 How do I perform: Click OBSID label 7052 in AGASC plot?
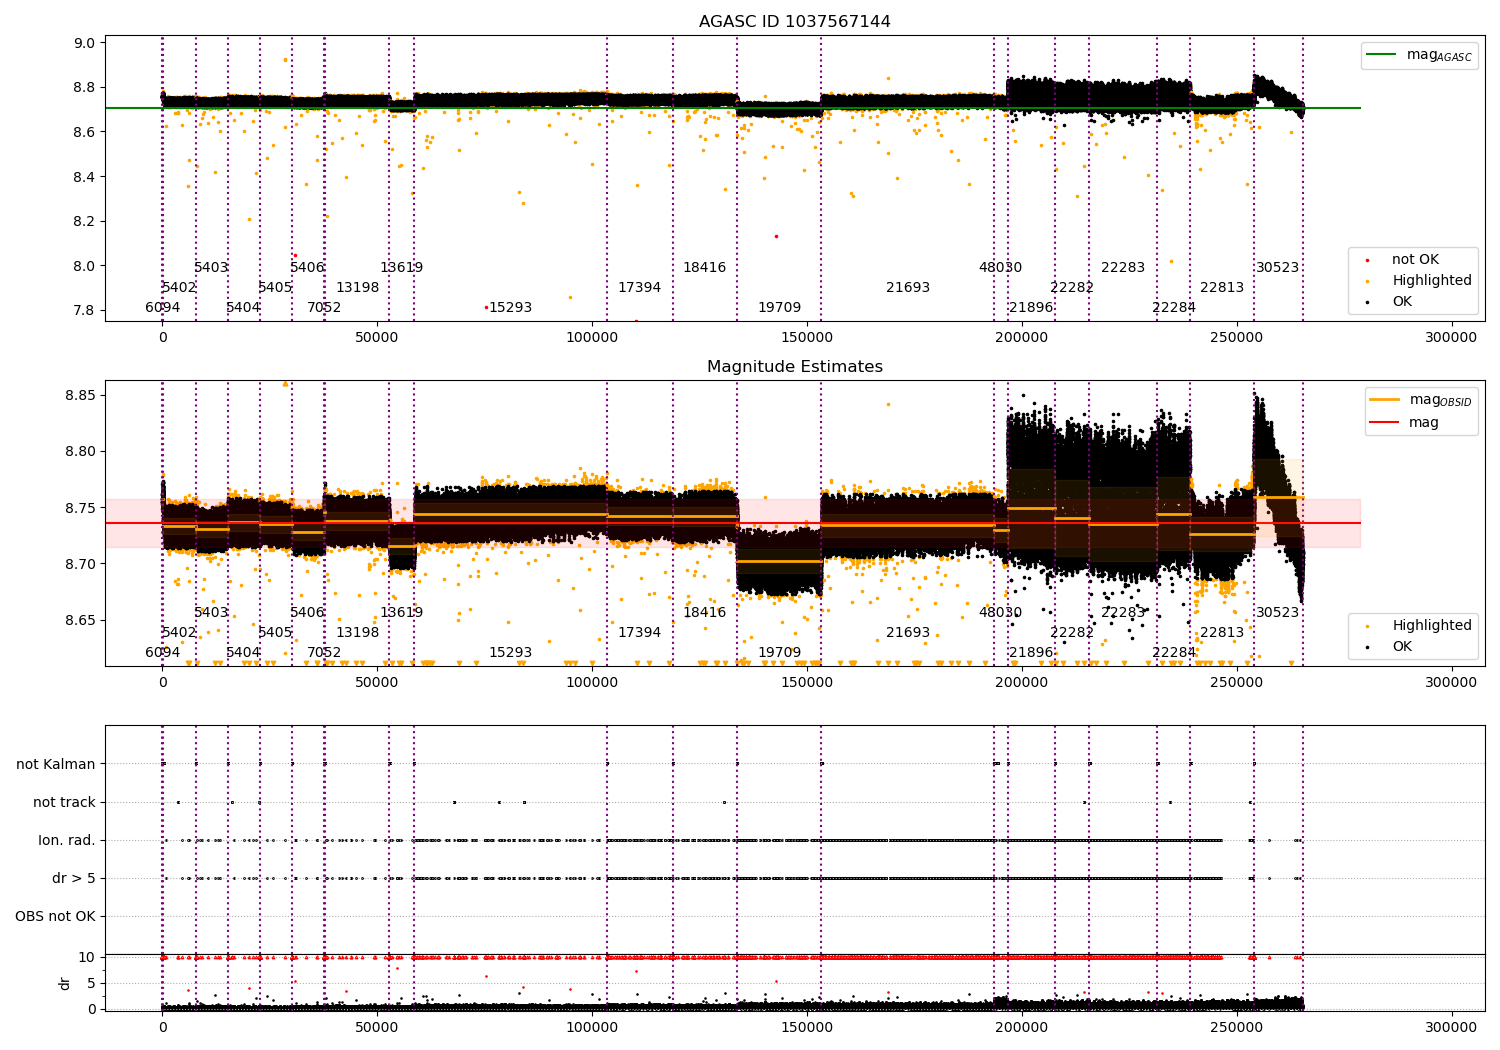(x=324, y=308)
